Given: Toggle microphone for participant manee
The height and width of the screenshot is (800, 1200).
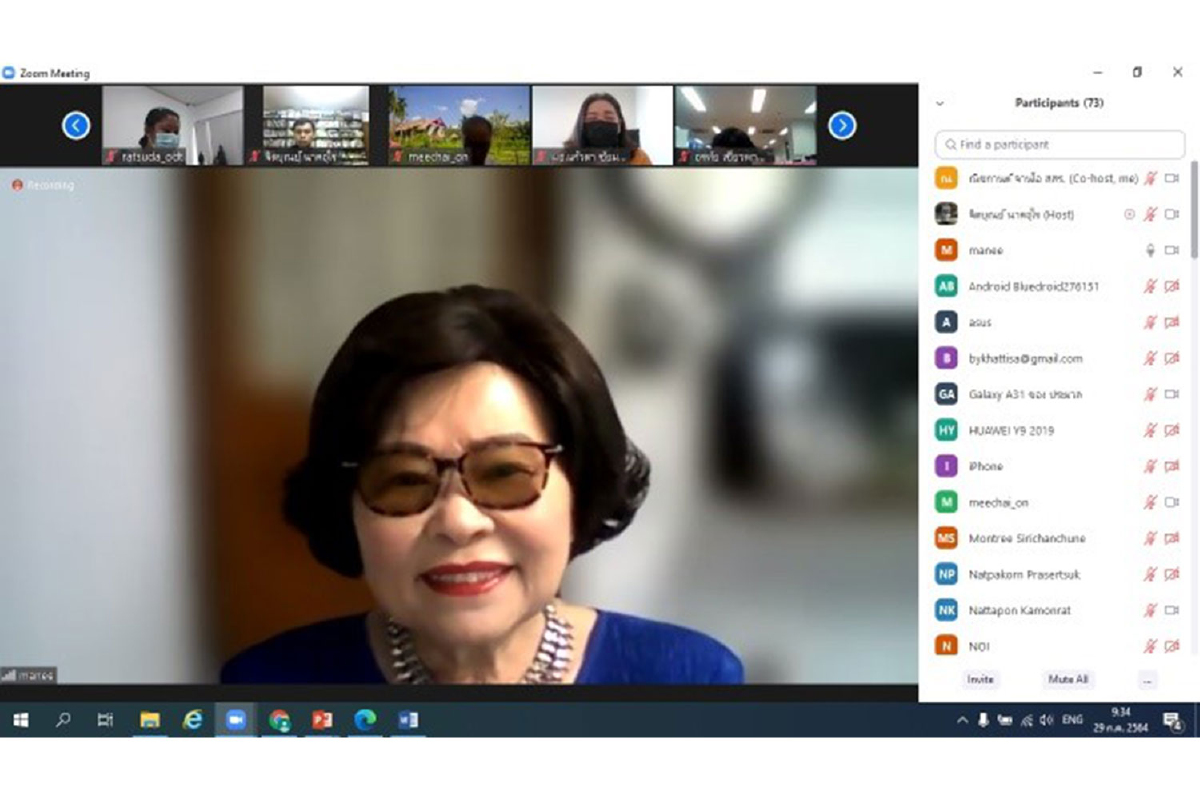Looking at the screenshot, I should pyautogui.click(x=1150, y=250).
